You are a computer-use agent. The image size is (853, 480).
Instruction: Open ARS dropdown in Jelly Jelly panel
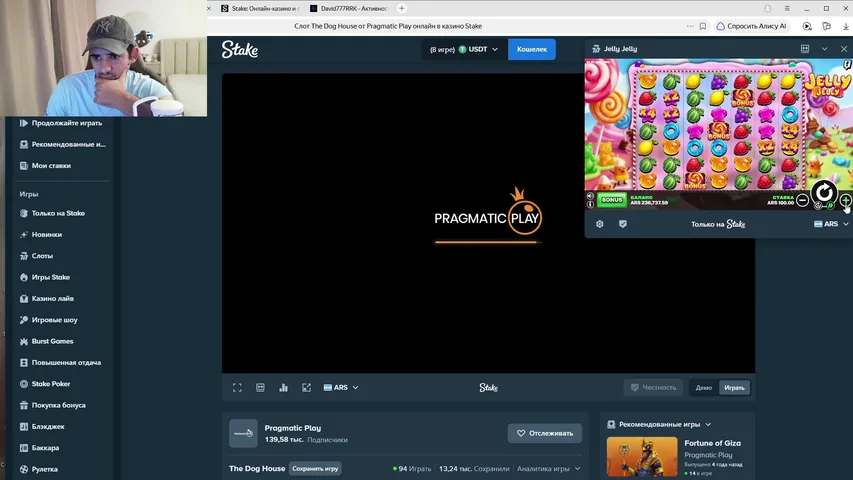point(831,224)
